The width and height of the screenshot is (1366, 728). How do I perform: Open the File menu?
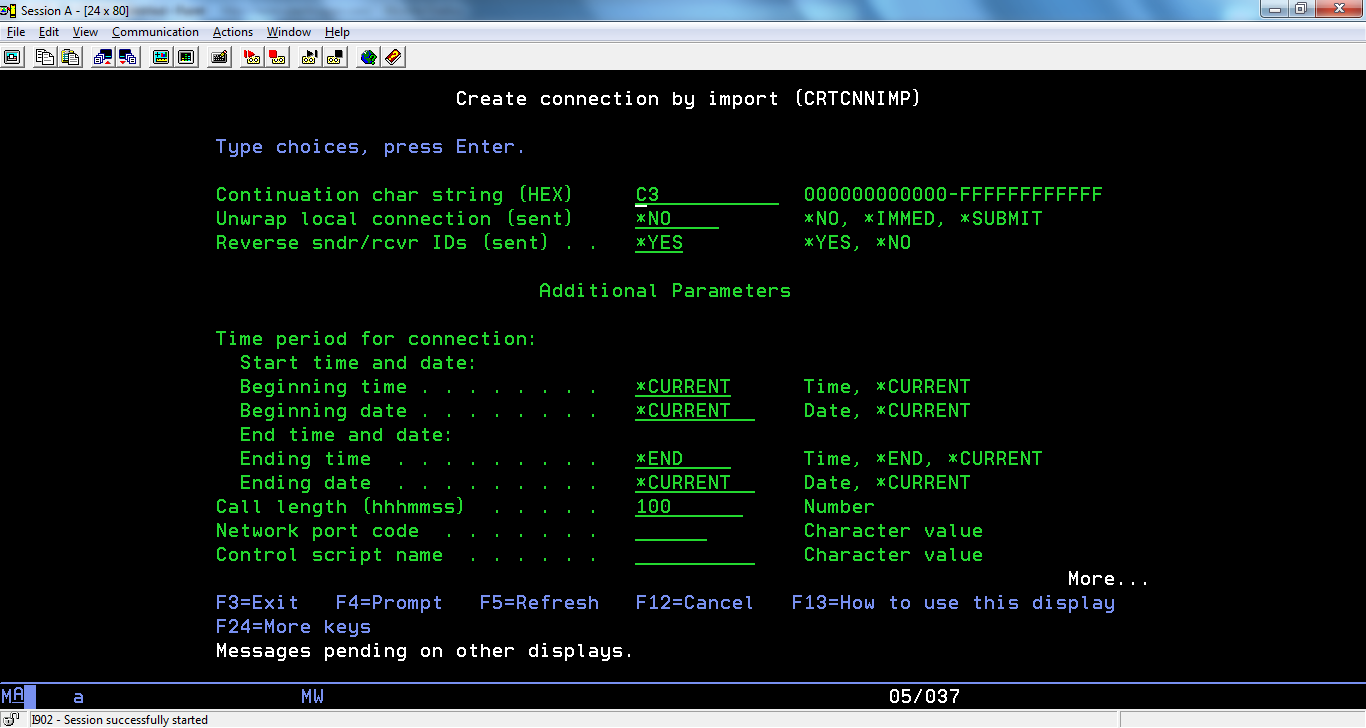tap(16, 32)
